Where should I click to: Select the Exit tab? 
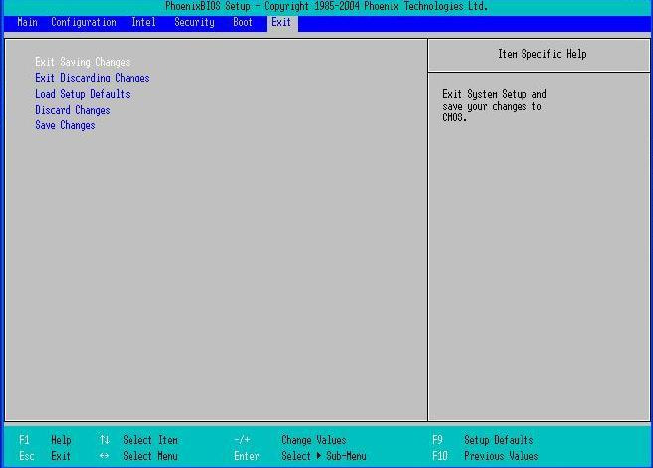pyautogui.click(x=281, y=22)
